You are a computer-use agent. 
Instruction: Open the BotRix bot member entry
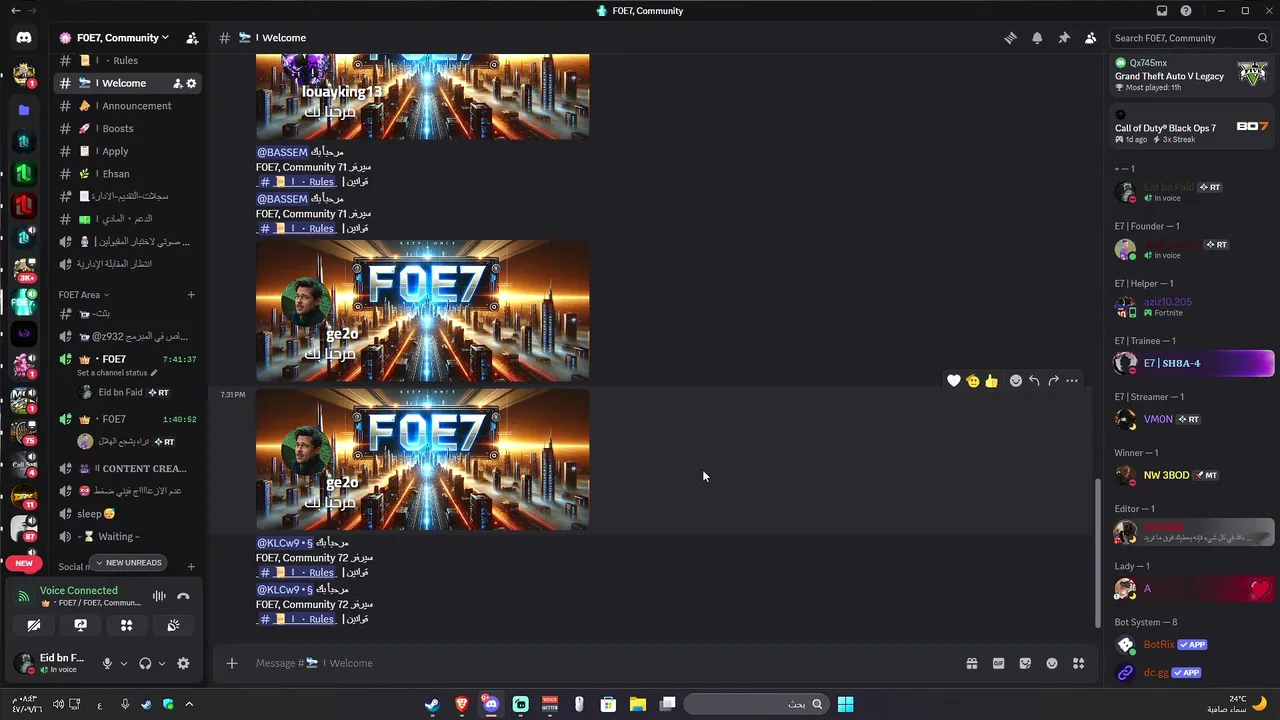pos(1194,645)
